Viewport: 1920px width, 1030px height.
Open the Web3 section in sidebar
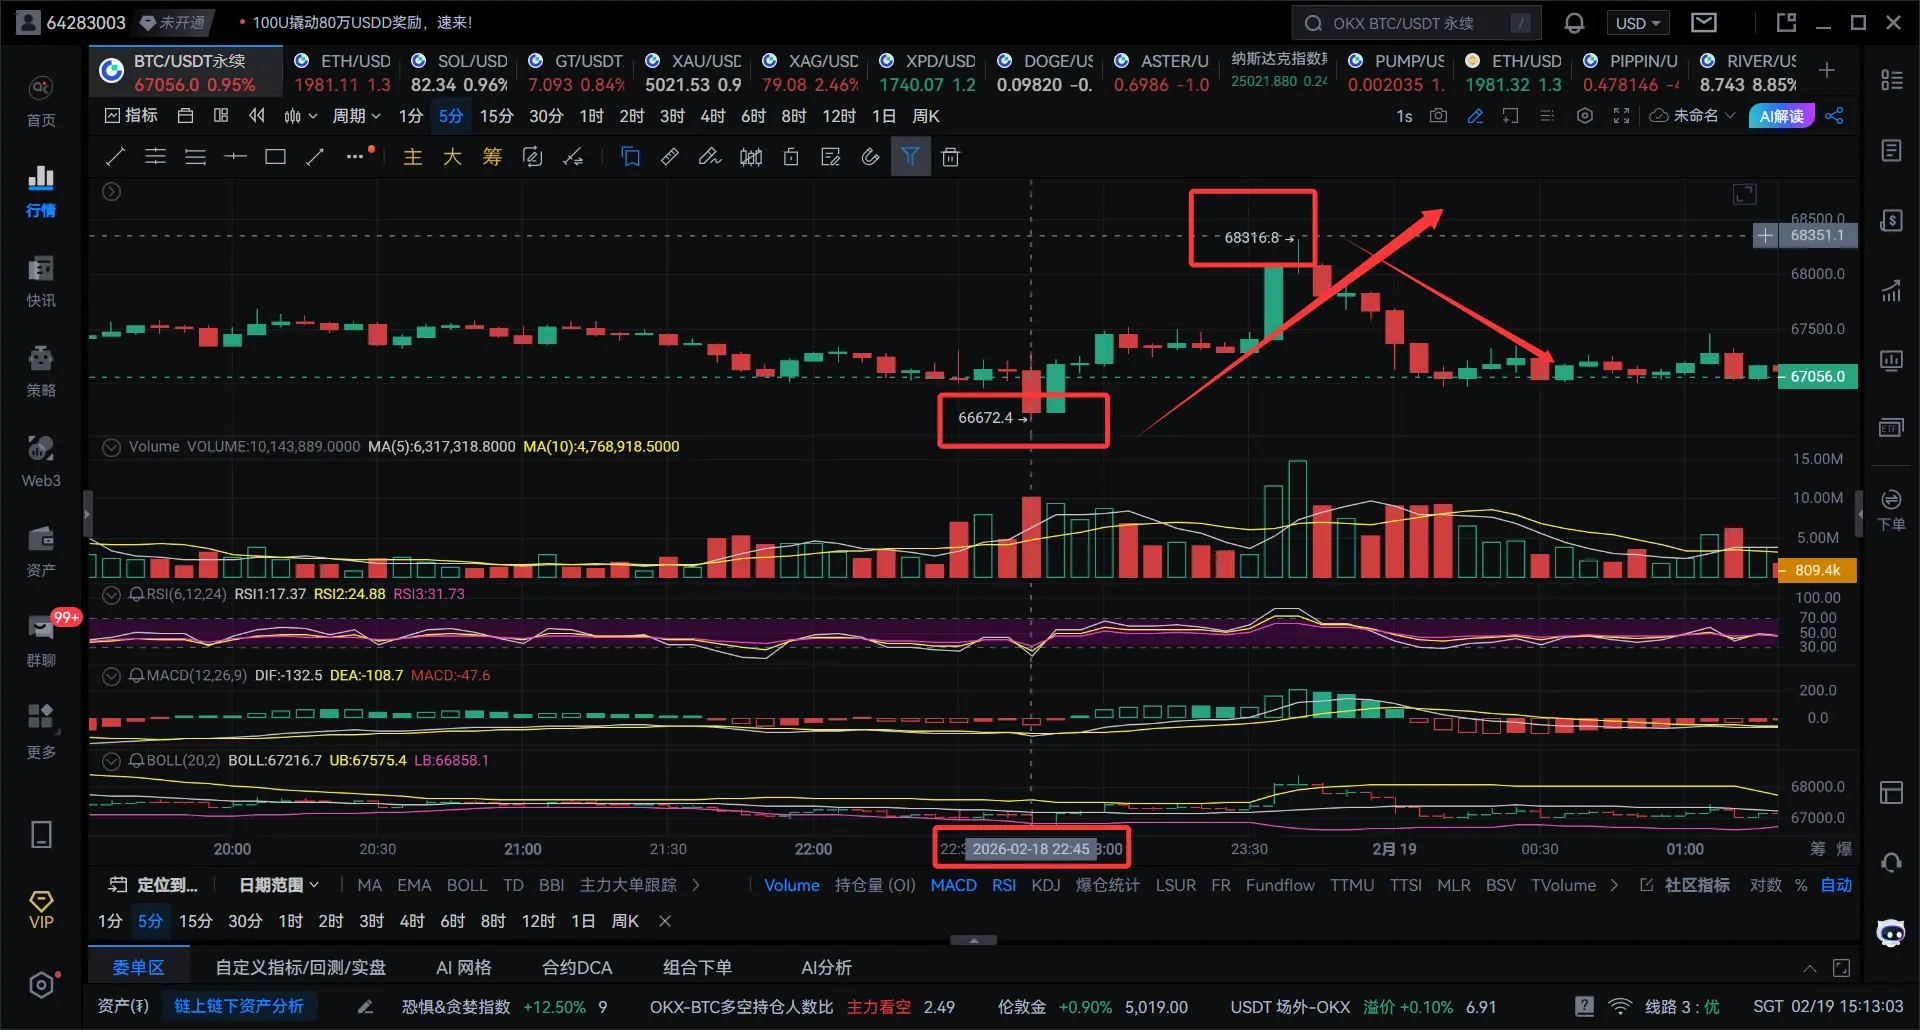[41, 462]
